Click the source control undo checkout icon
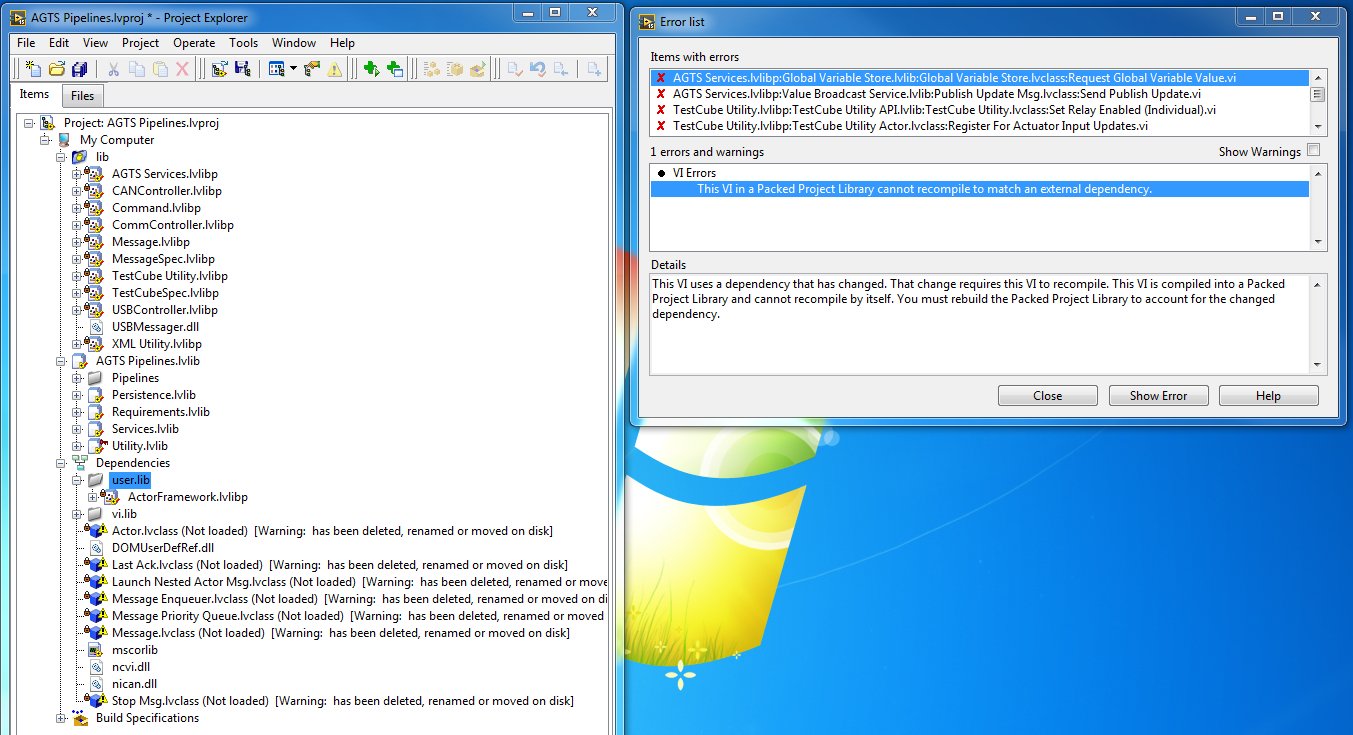 (537, 69)
